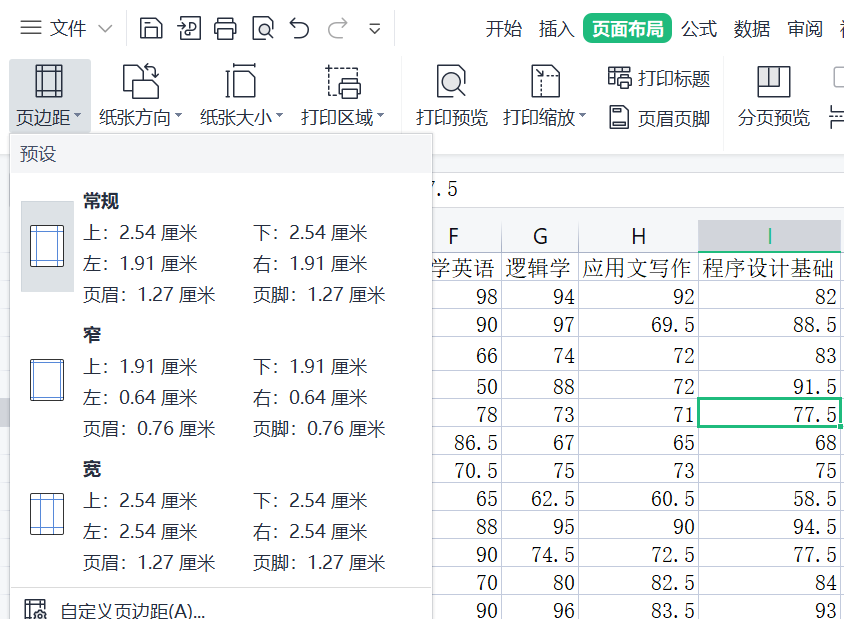Select the 常规 margin preset

point(221,247)
